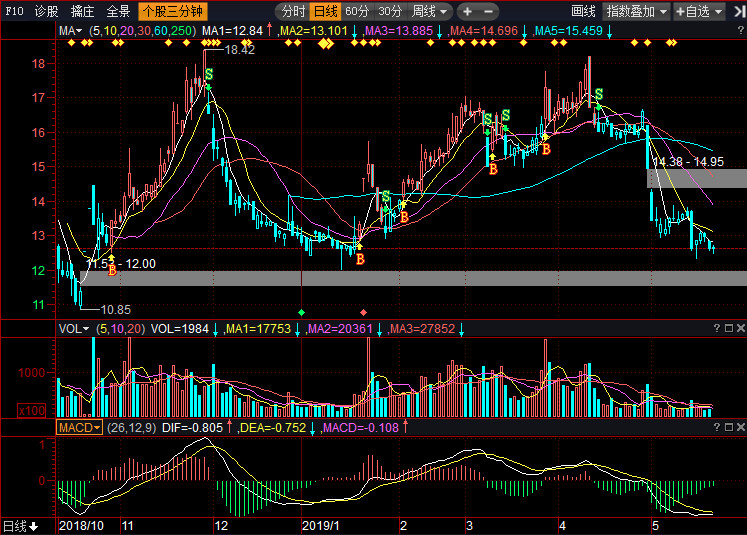Open the MACD indicator selector dropdown

click(x=80, y=427)
